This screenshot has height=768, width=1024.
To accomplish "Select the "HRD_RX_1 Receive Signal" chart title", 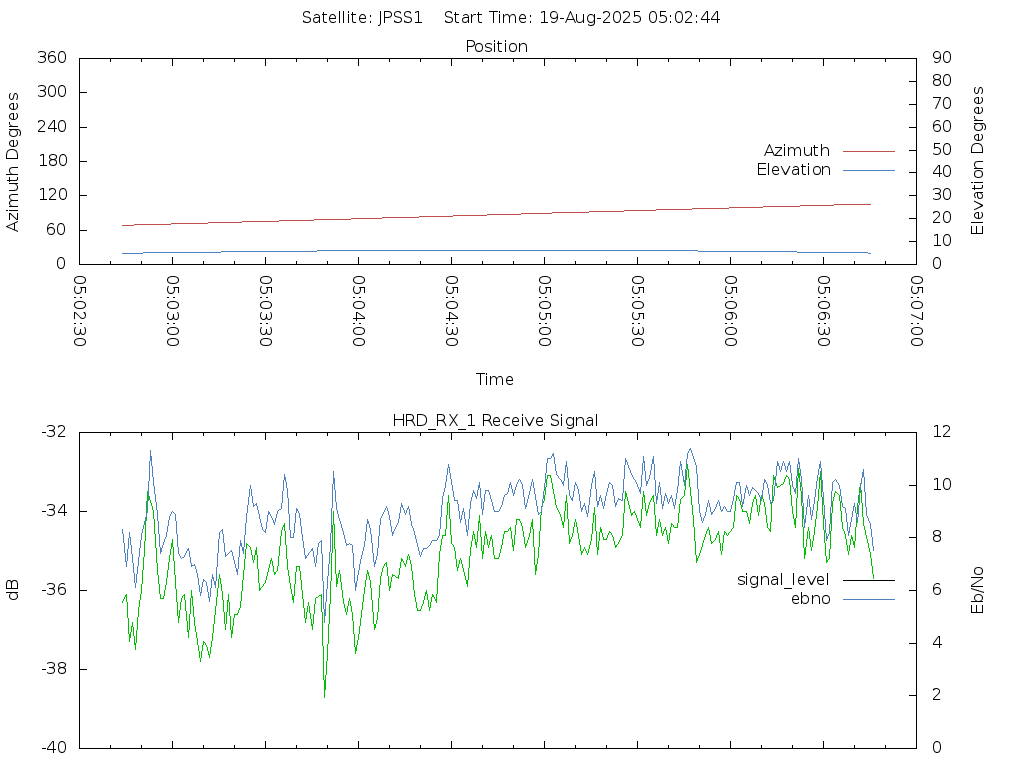I will coord(495,421).
